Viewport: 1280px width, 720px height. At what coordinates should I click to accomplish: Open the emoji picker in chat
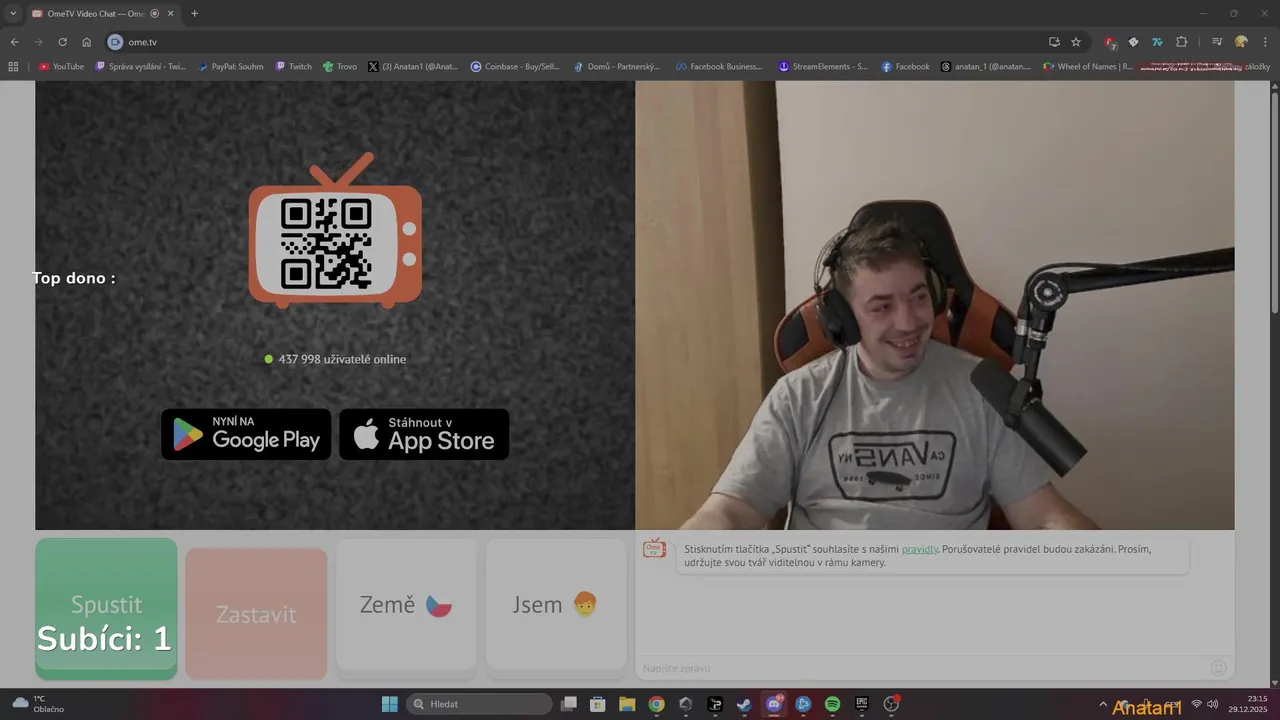[x=1218, y=668]
